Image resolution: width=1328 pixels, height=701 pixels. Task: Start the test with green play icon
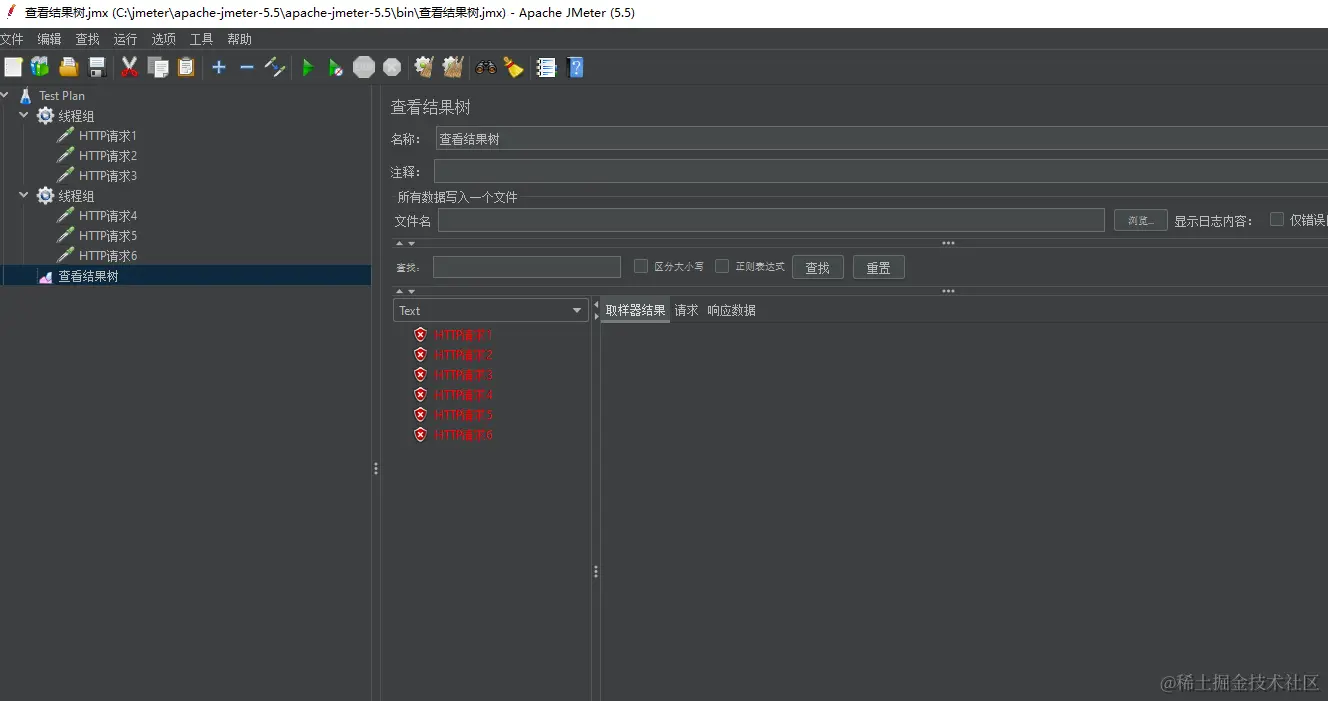click(308, 67)
